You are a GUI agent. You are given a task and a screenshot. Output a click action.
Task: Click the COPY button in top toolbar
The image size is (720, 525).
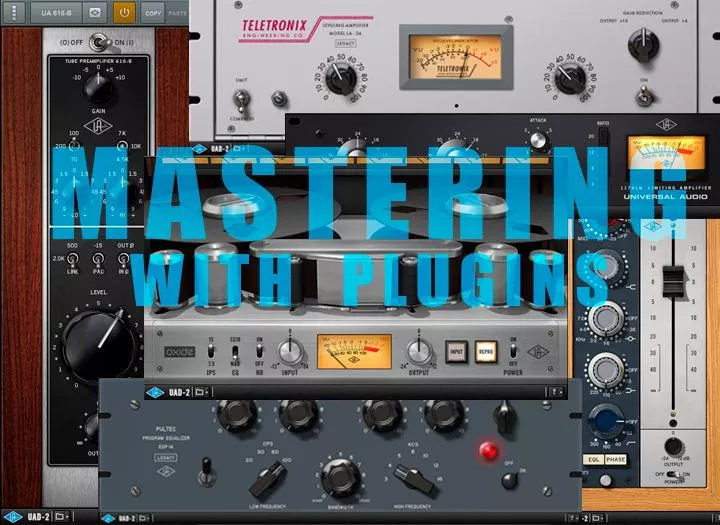click(x=153, y=13)
